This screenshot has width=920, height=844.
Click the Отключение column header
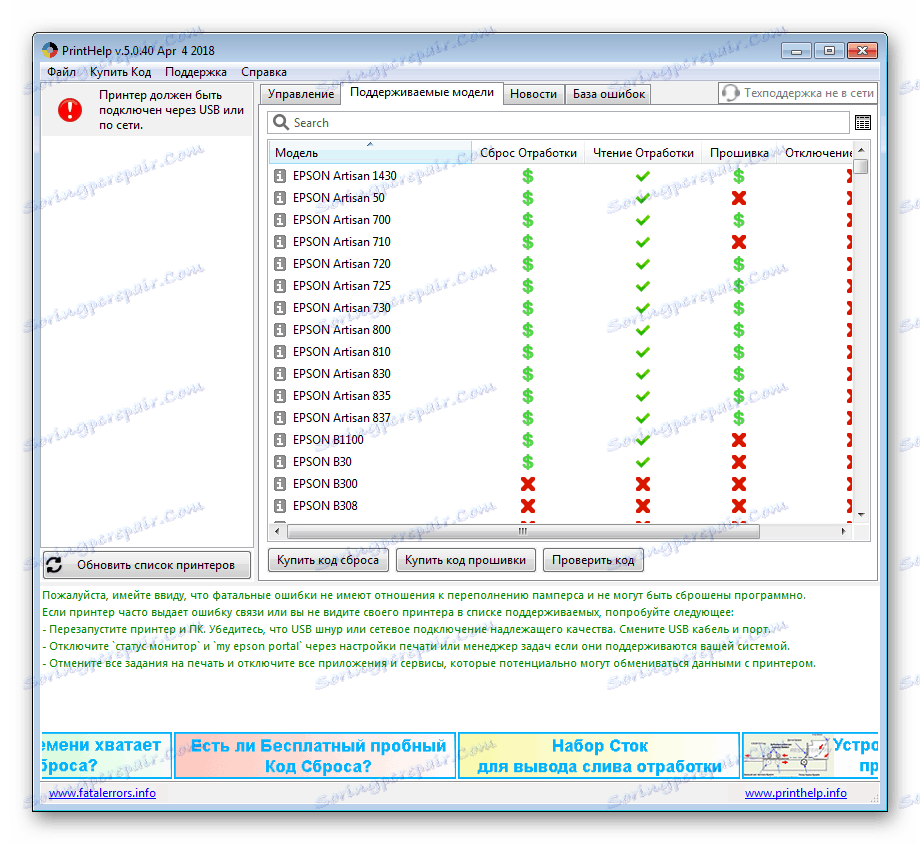click(816, 153)
